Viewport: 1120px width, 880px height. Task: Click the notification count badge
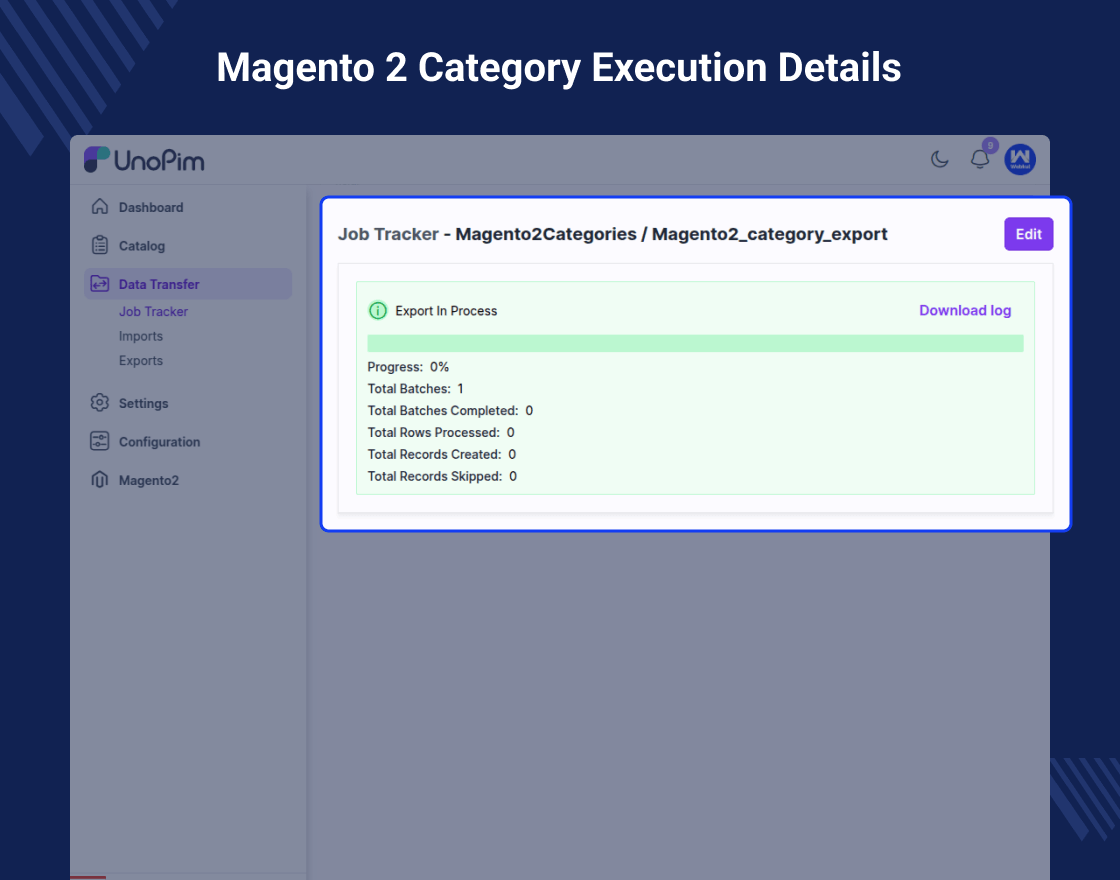point(990,146)
